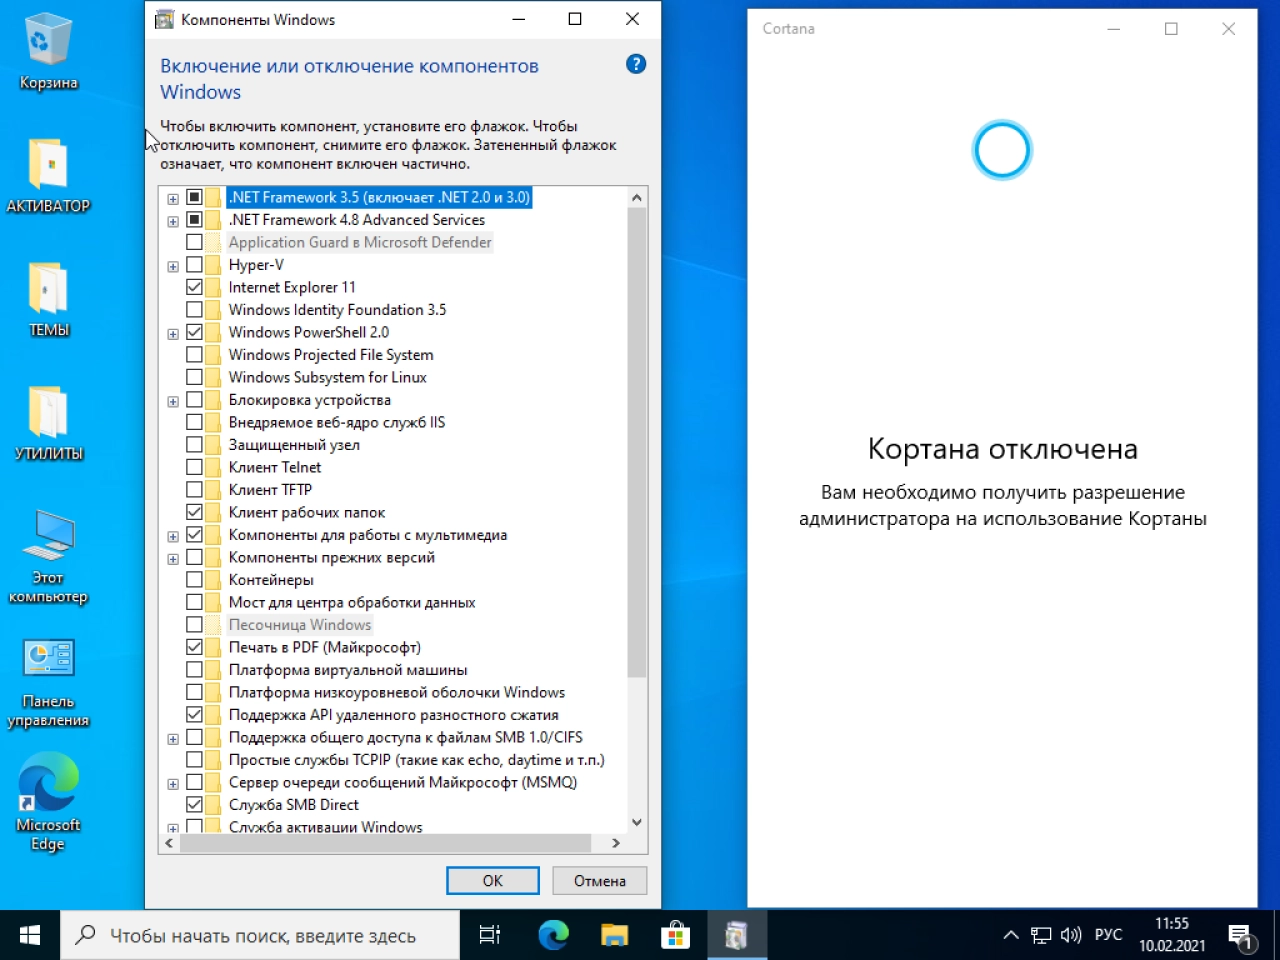This screenshot has width=1280, height=960.
Task: Open Task View on the taskbar
Action: click(x=489, y=935)
